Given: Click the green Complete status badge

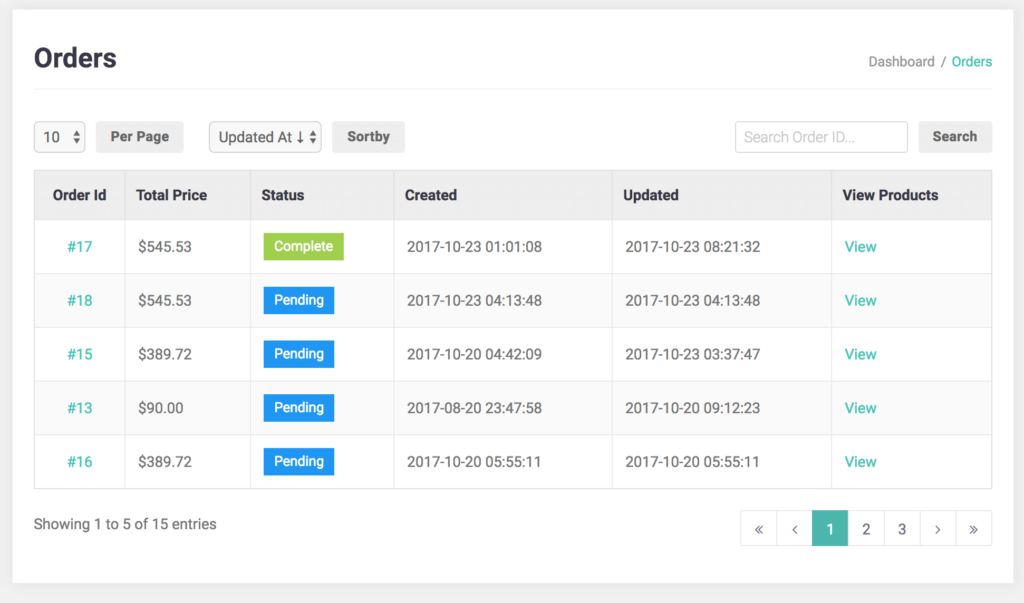Looking at the screenshot, I should point(303,247).
